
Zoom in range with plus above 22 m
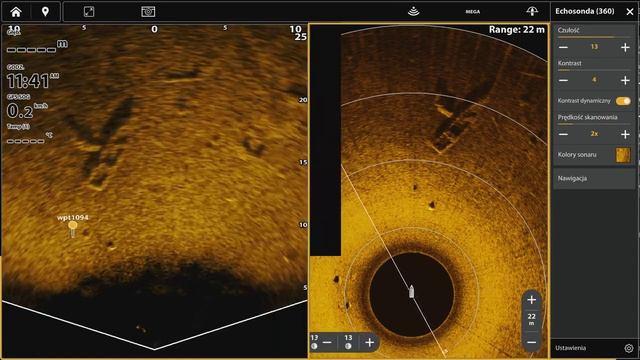coord(531,300)
